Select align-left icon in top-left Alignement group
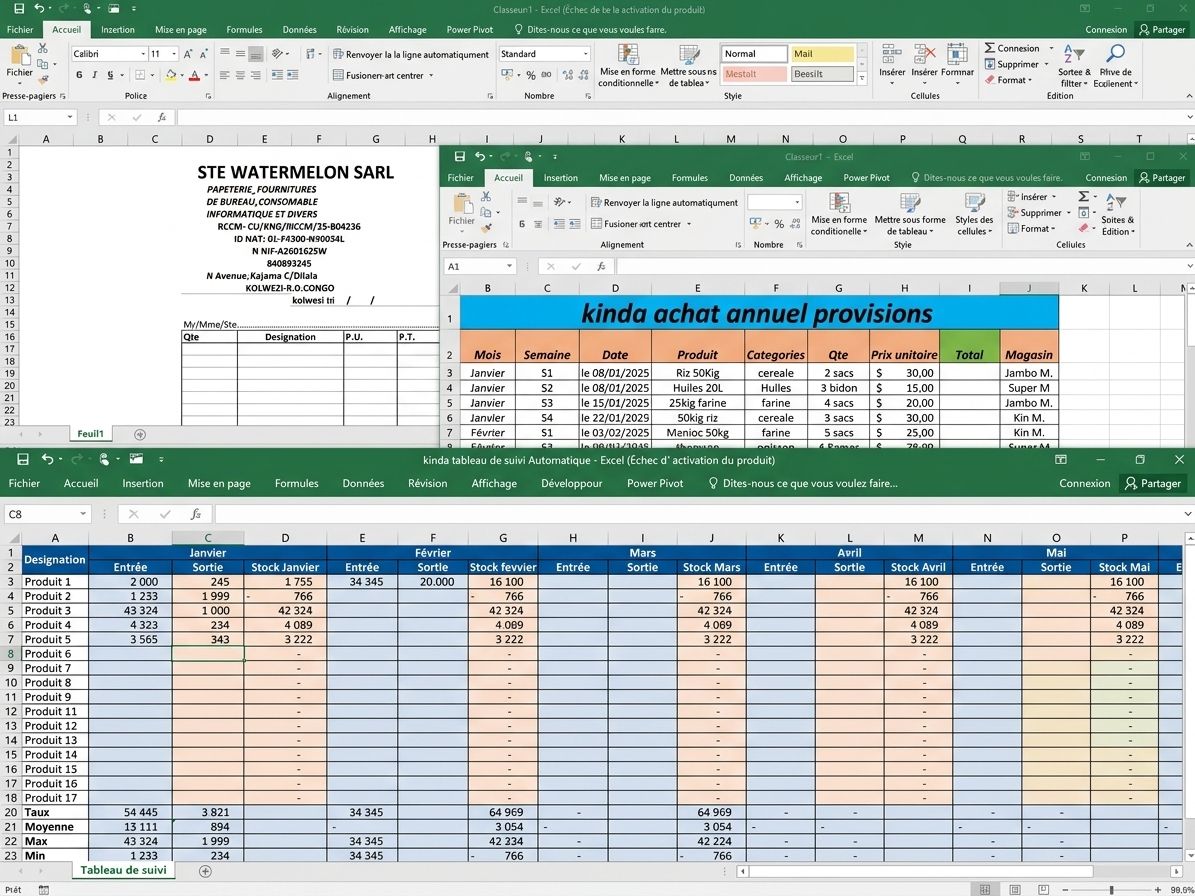Image resolution: width=1195 pixels, height=896 pixels. click(224, 75)
